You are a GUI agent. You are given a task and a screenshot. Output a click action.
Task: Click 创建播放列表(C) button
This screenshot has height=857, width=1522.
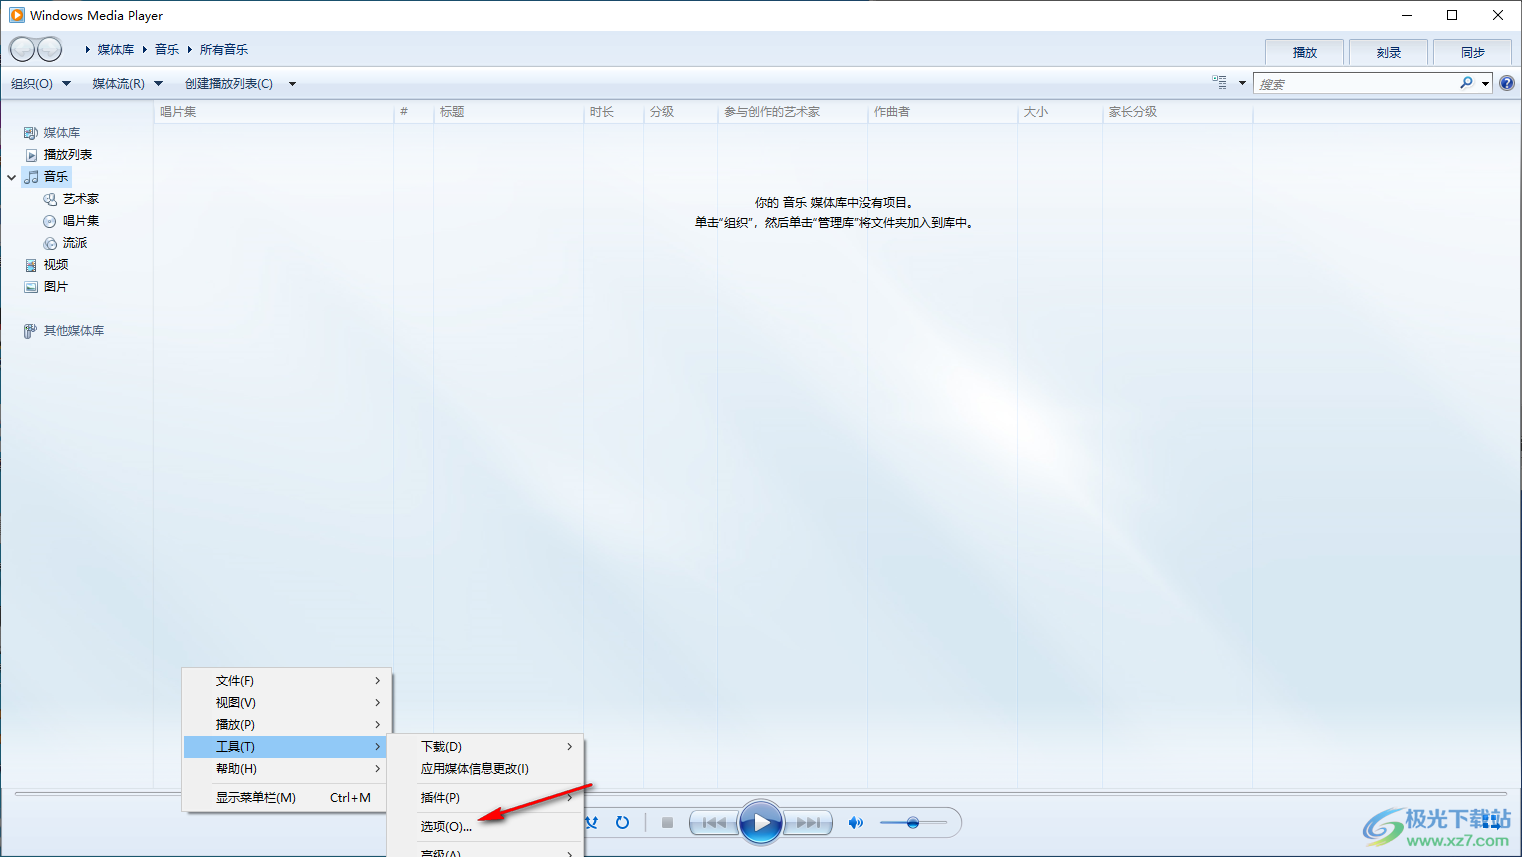229,84
